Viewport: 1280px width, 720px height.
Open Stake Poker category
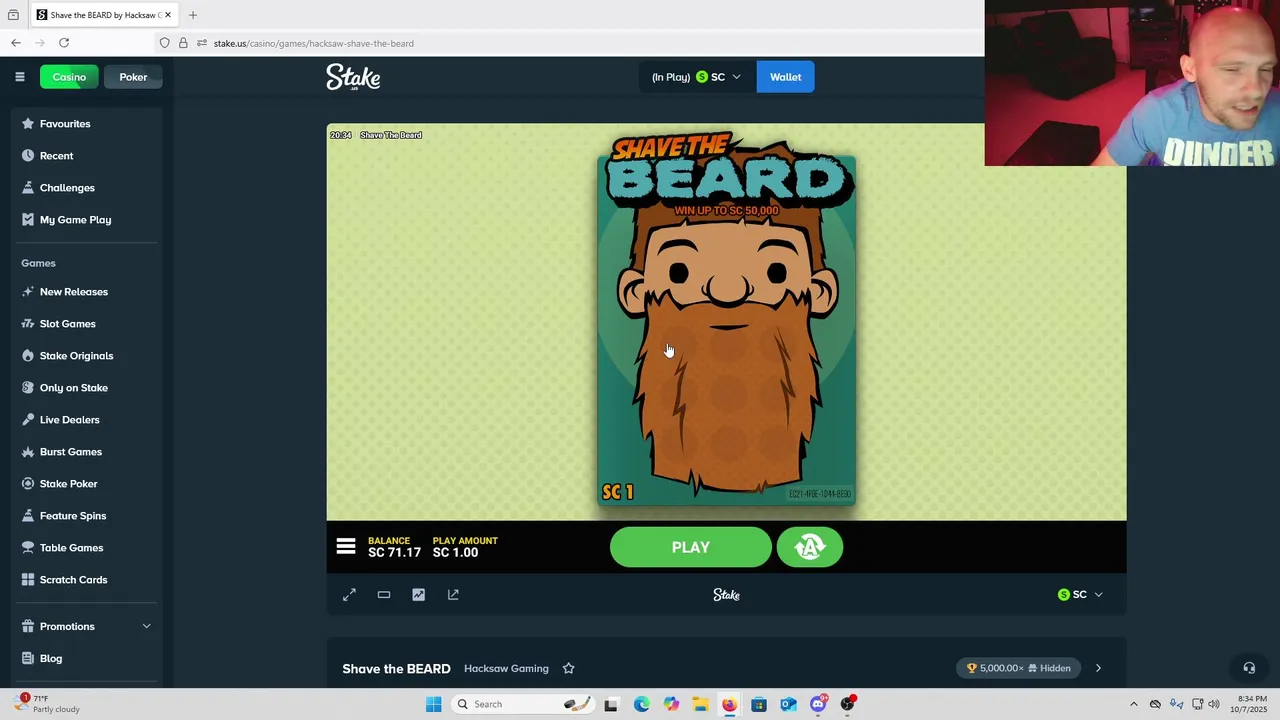(86, 484)
